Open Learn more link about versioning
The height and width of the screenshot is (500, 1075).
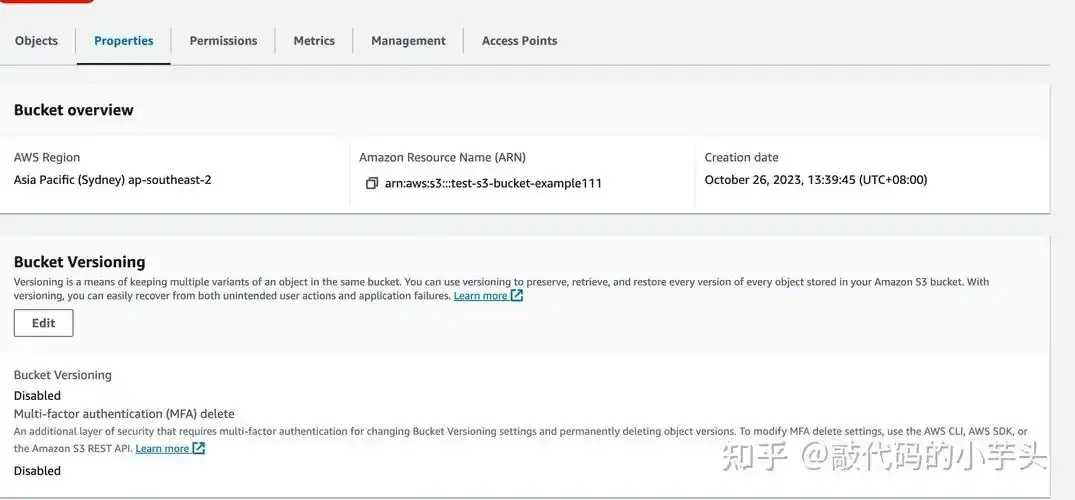pyautogui.click(x=488, y=296)
